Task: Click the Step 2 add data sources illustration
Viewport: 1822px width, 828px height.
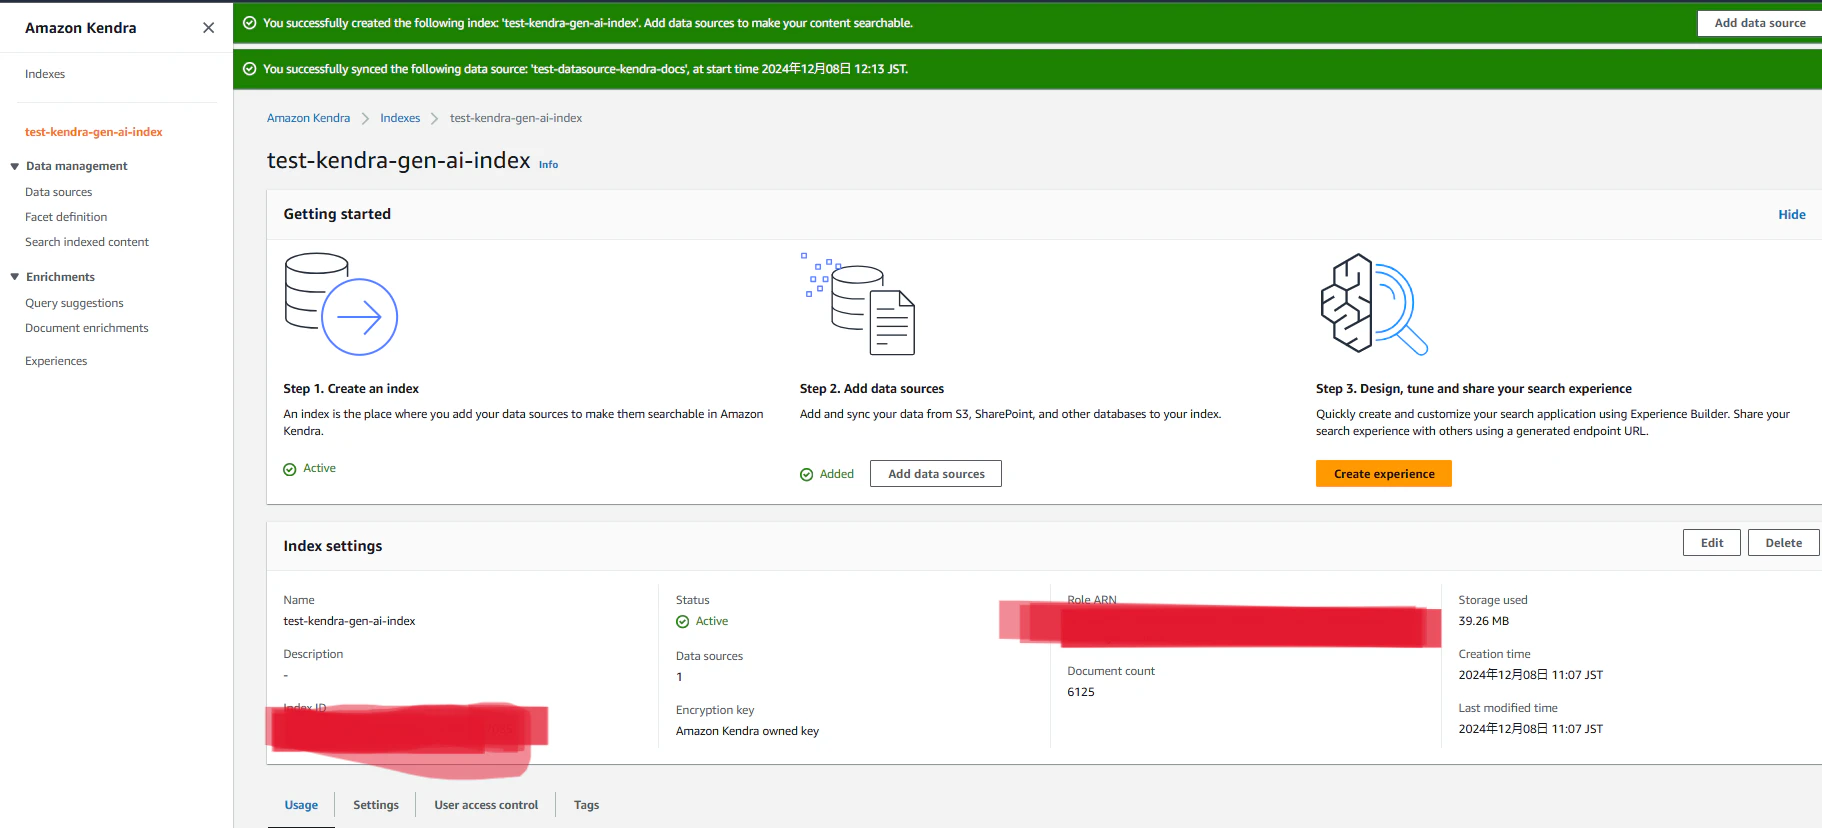Action: pyautogui.click(x=858, y=304)
